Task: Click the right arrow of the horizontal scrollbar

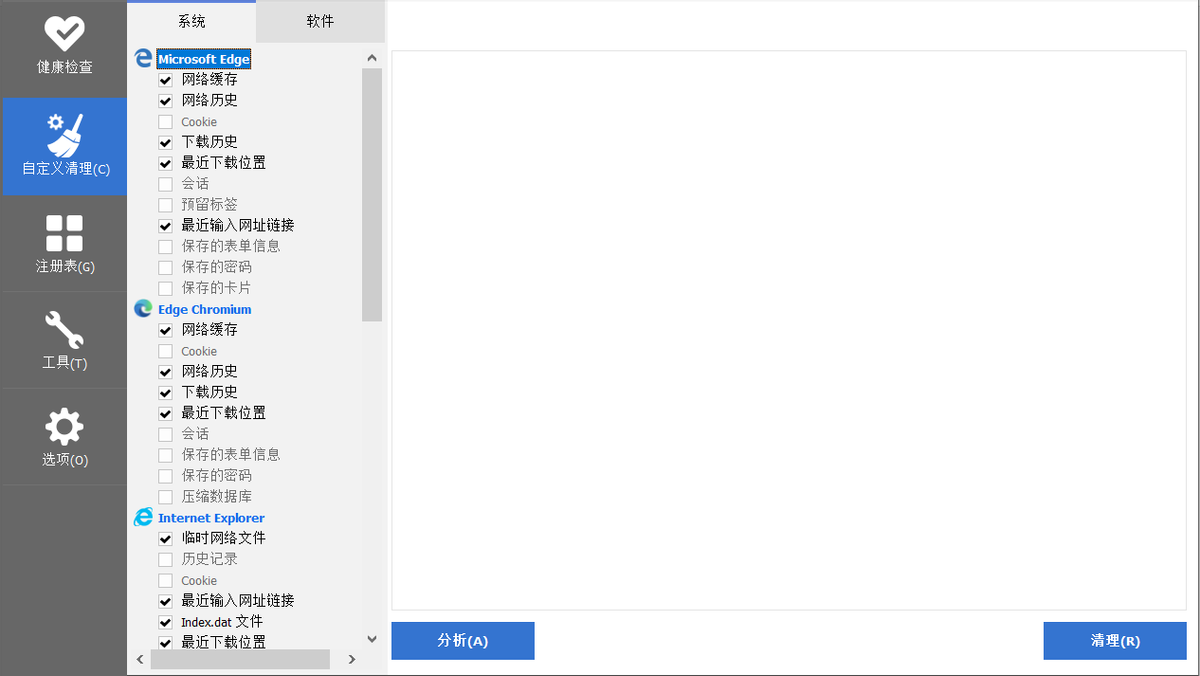Action: (351, 659)
